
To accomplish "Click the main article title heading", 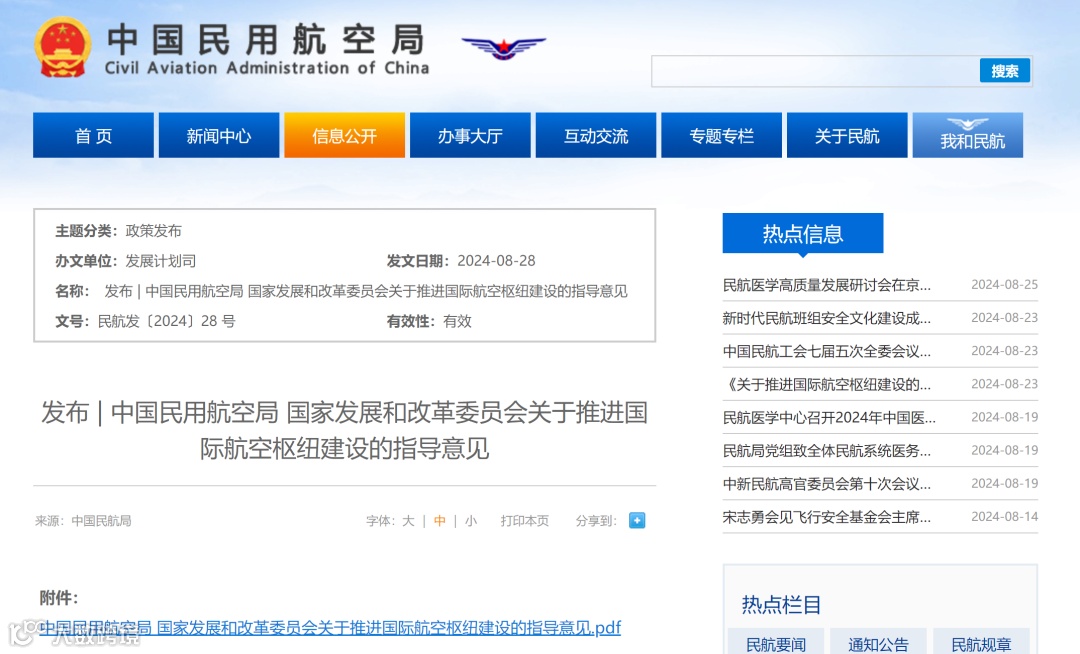I will (x=344, y=430).
